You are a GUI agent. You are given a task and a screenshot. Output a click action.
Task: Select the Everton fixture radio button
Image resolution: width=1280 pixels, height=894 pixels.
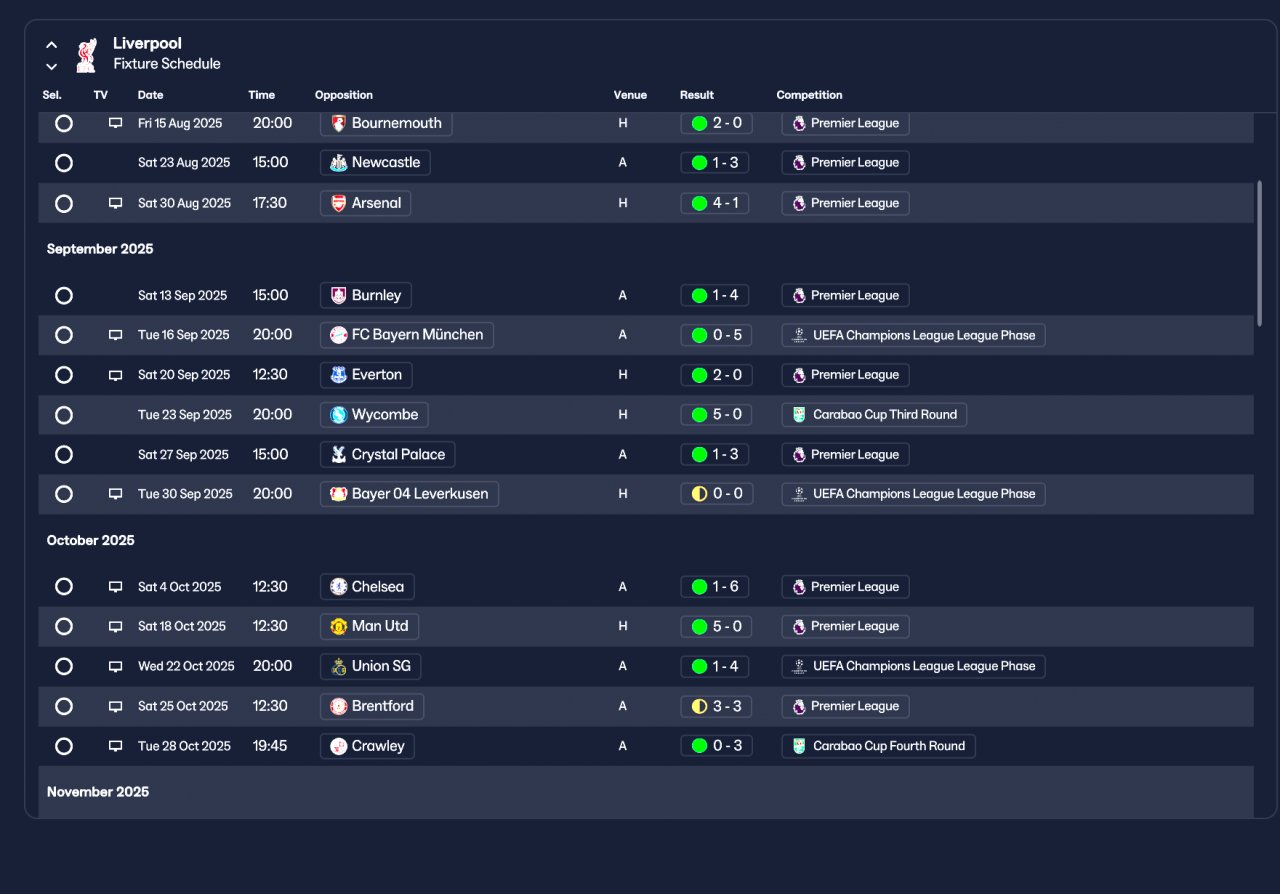[x=64, y=375]
